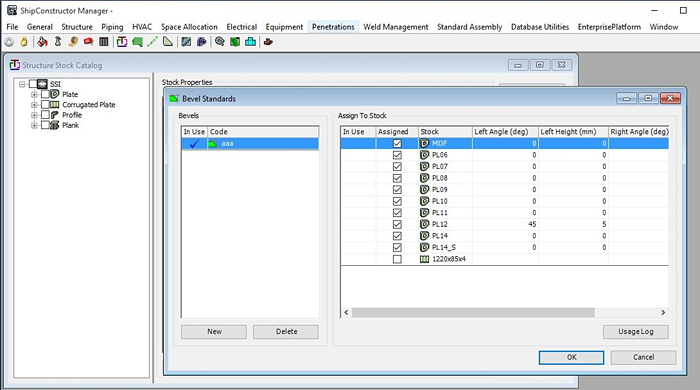Click the cyan blocks toolbar icon

tap(250, 42)
